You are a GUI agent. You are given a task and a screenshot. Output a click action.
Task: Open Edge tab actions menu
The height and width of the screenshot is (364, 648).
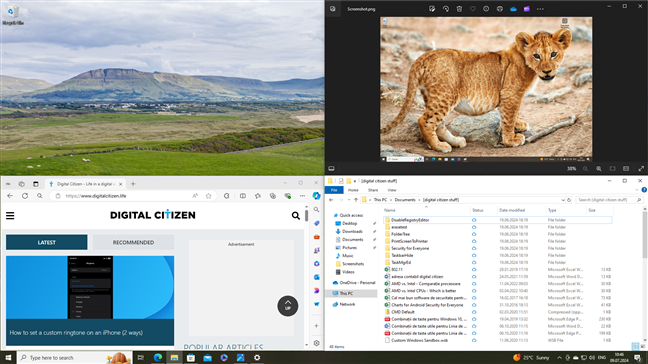pyautogui.click(x=36, y=184)
